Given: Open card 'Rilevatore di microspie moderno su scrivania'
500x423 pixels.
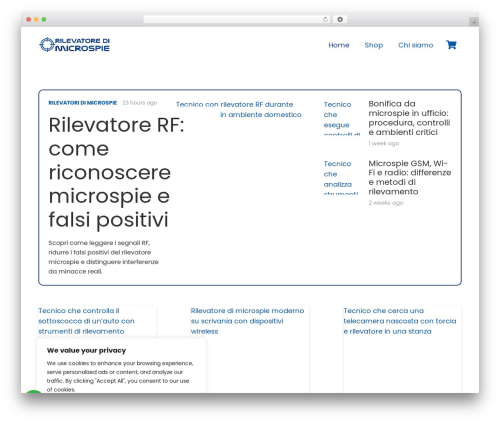Looking at the screenshot, I should (247, 321).
